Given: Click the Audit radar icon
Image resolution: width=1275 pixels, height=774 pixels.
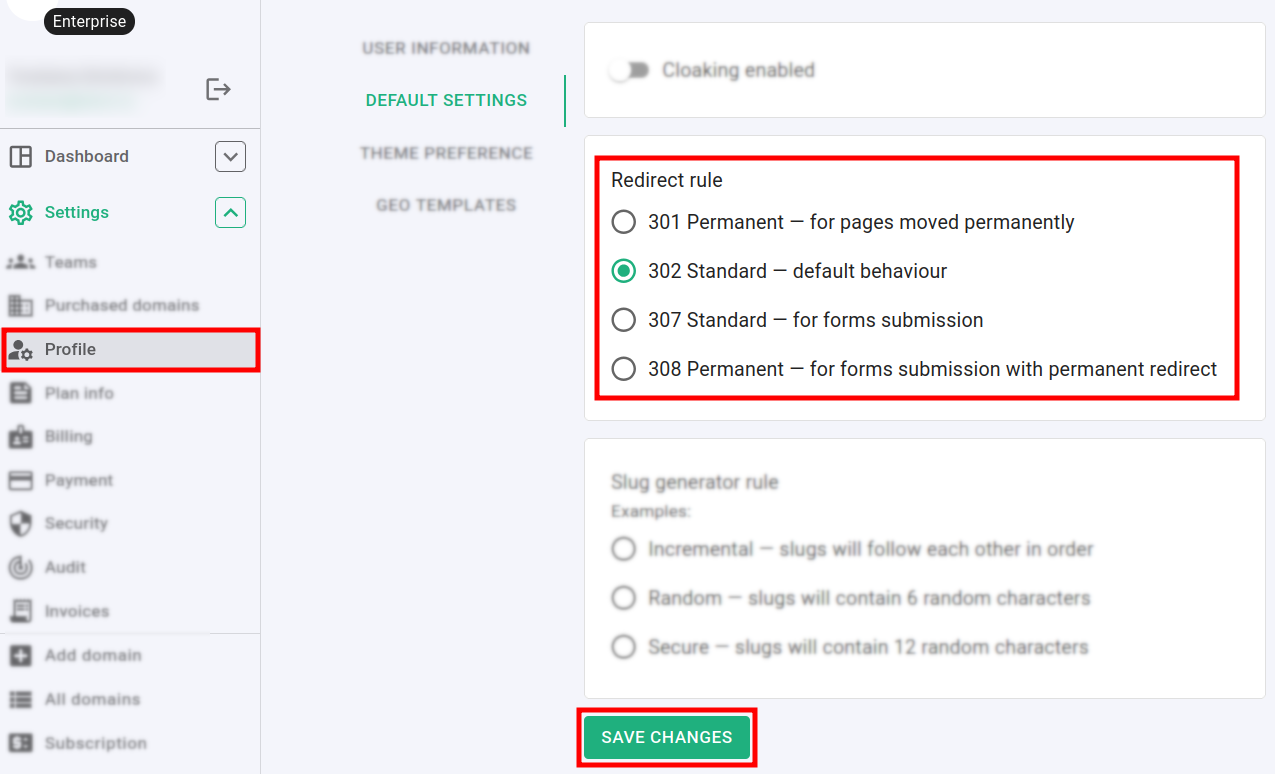Looking at the screenshot, I should click(x=20, y=567).
